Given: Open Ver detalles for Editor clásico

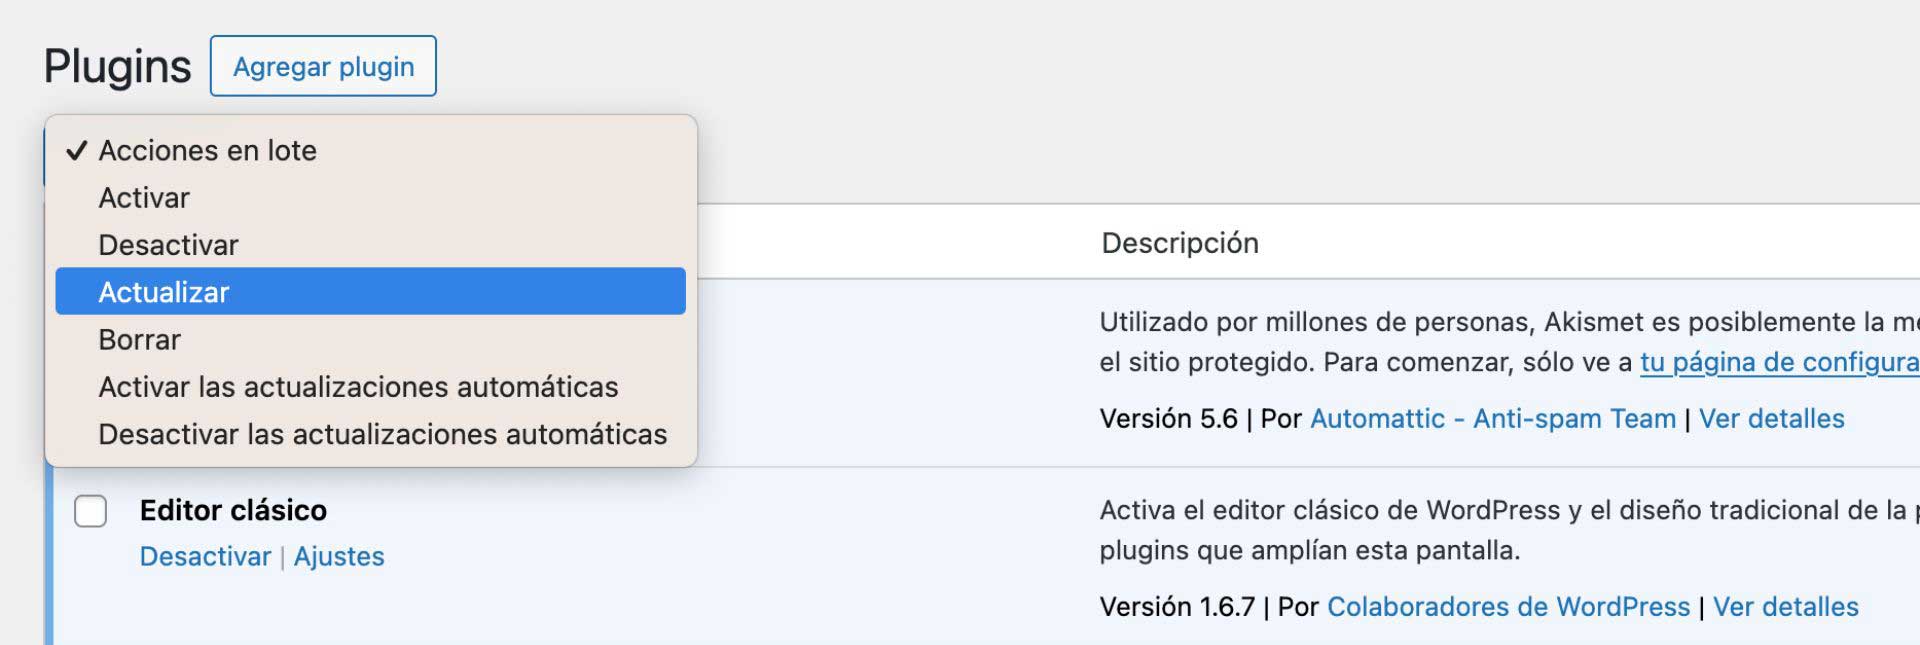Looking at the screenshot, I should 1785,606.
